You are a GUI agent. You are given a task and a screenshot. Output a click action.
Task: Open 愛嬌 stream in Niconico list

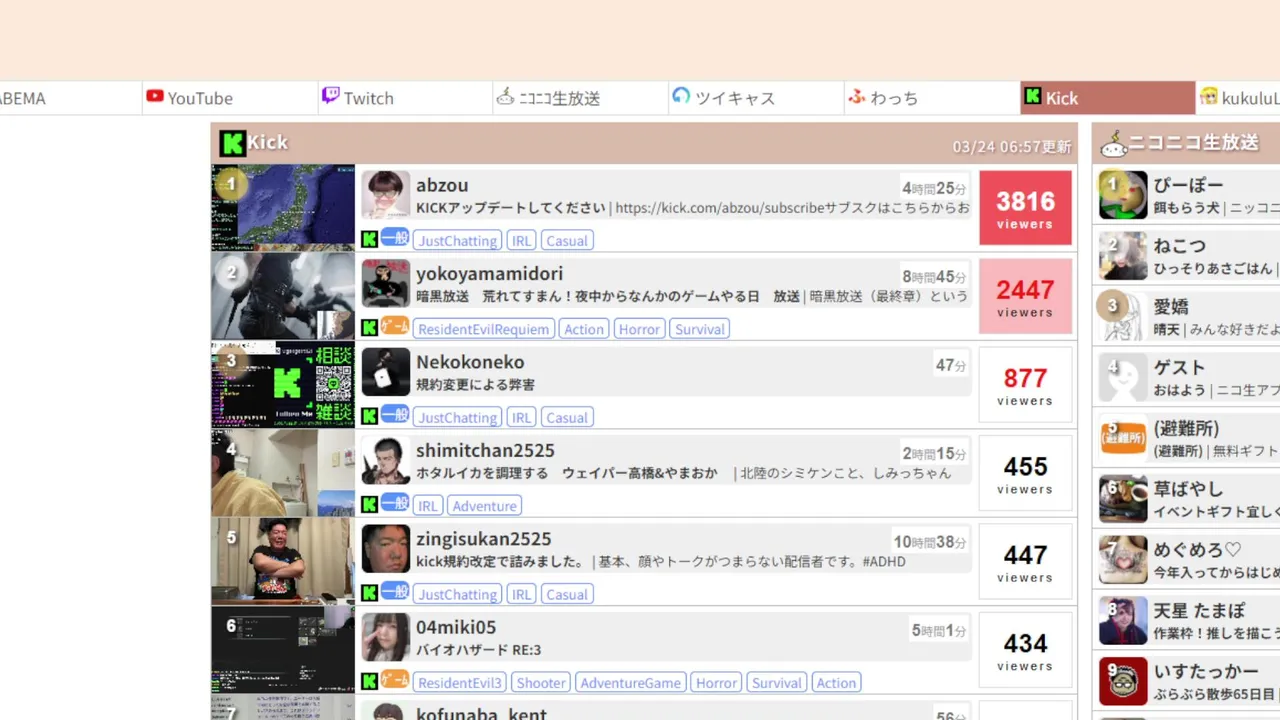click(x=1187, y=316)
